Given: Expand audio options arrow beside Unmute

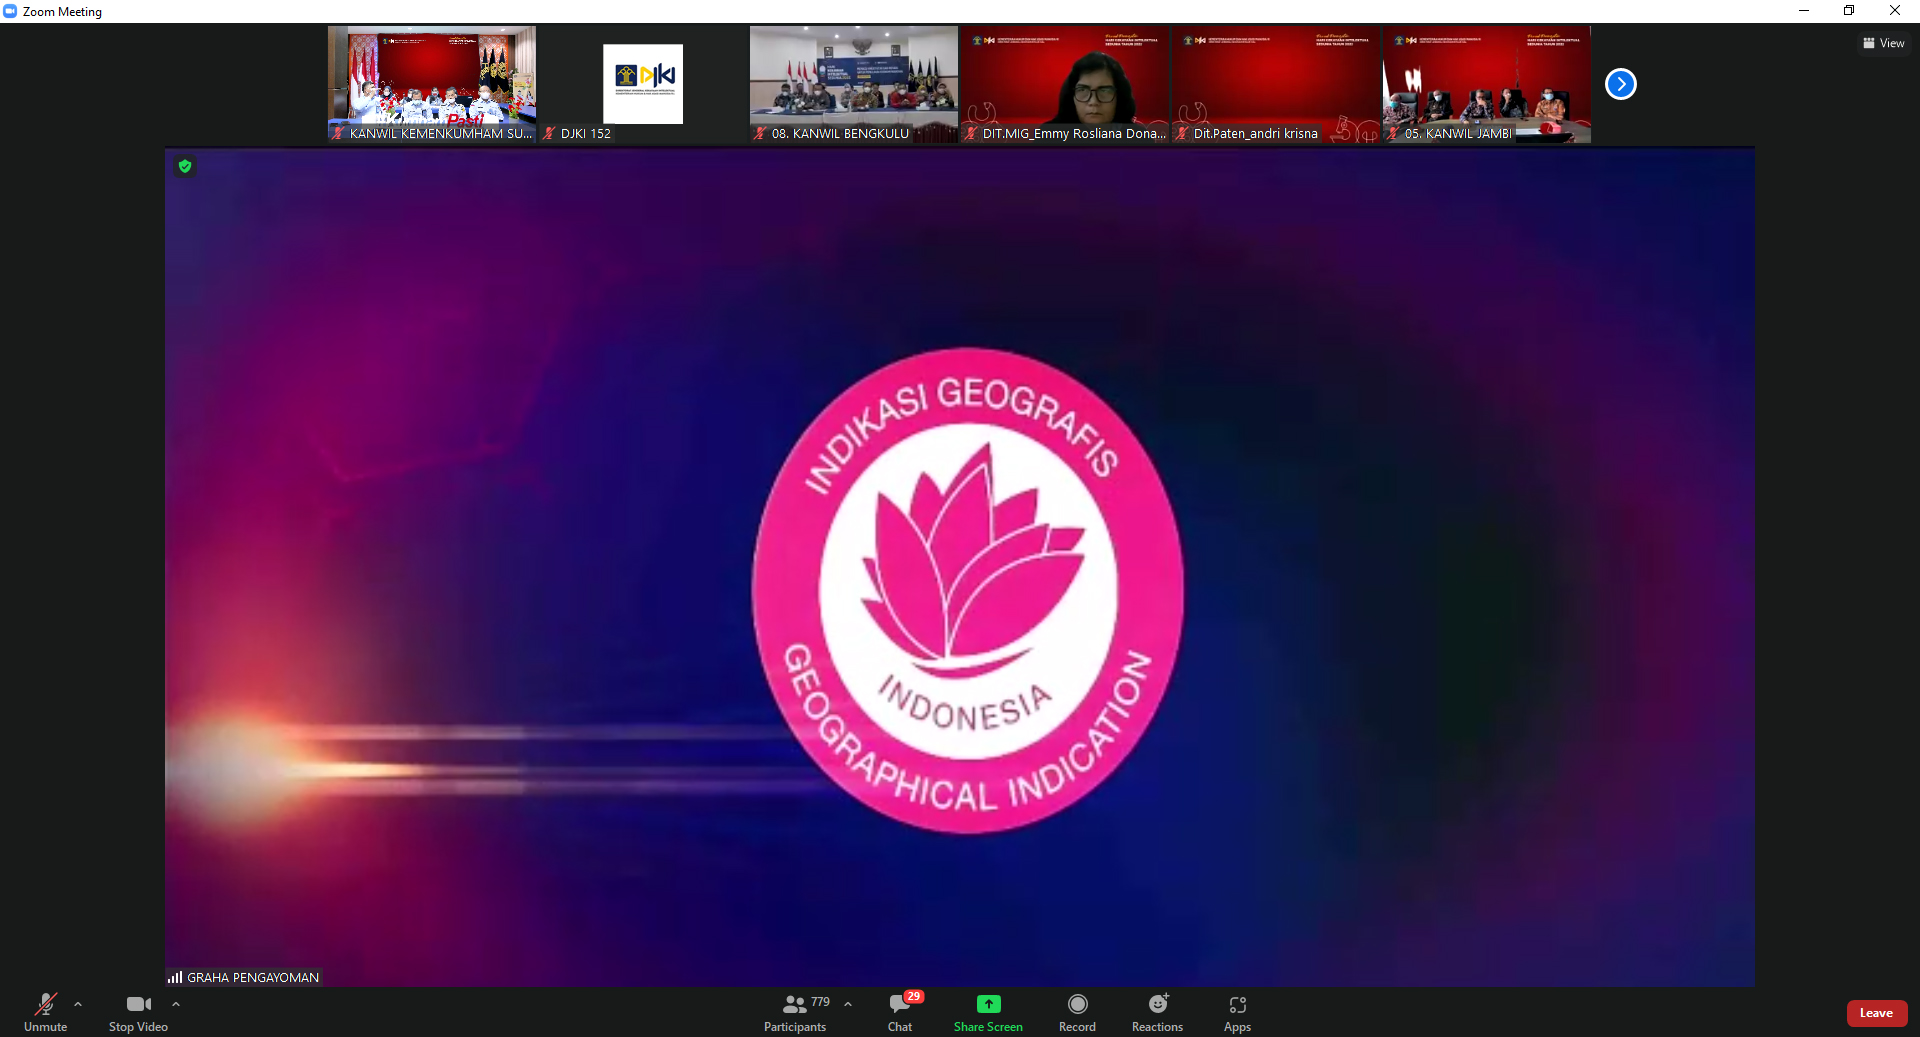Looking at the screenshot, I should 78,1004.
